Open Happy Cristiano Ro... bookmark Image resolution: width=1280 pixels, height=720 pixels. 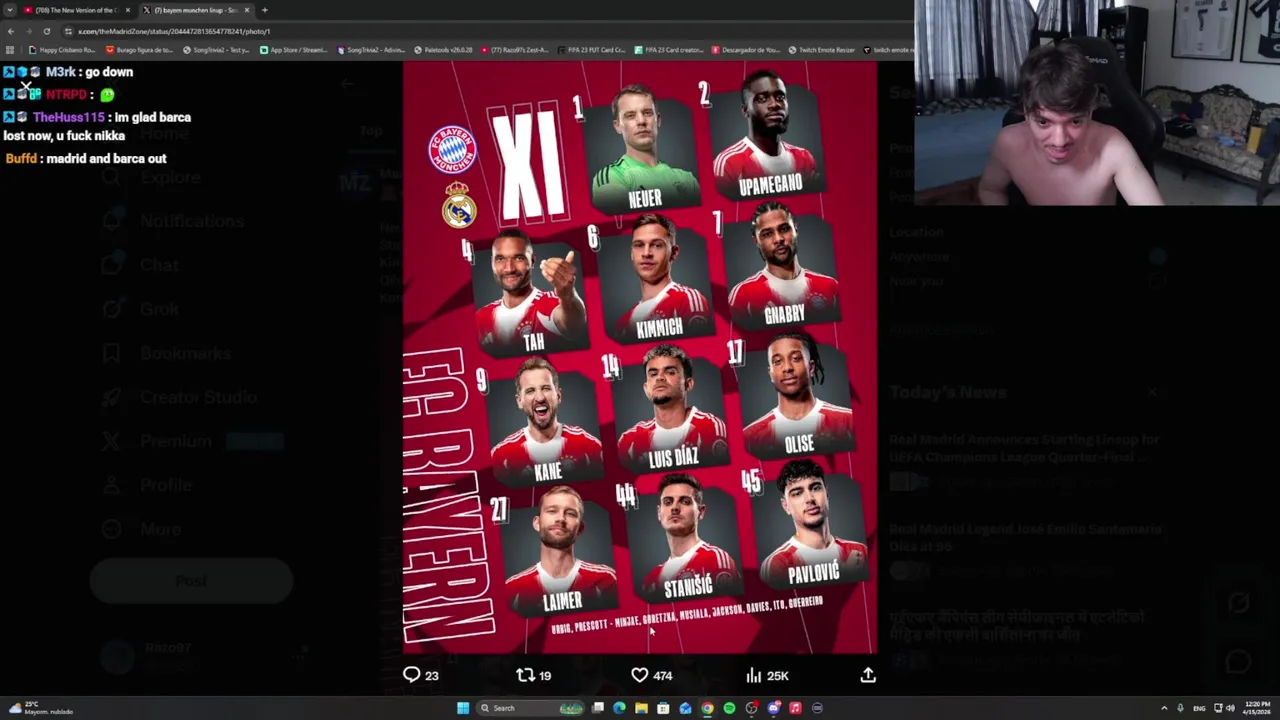pos(63,50)
